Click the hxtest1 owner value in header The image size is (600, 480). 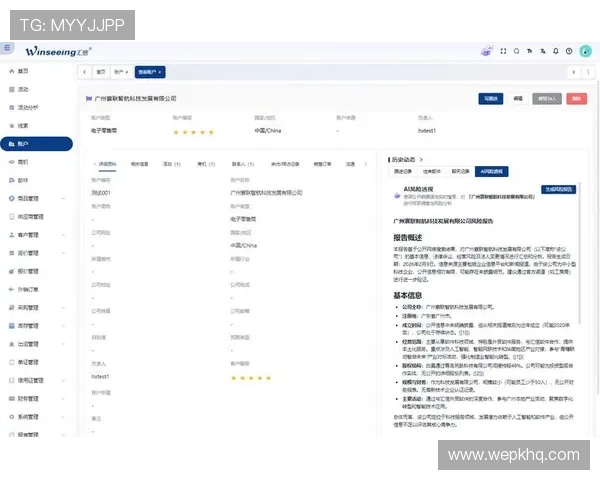[x=427, y=131]
